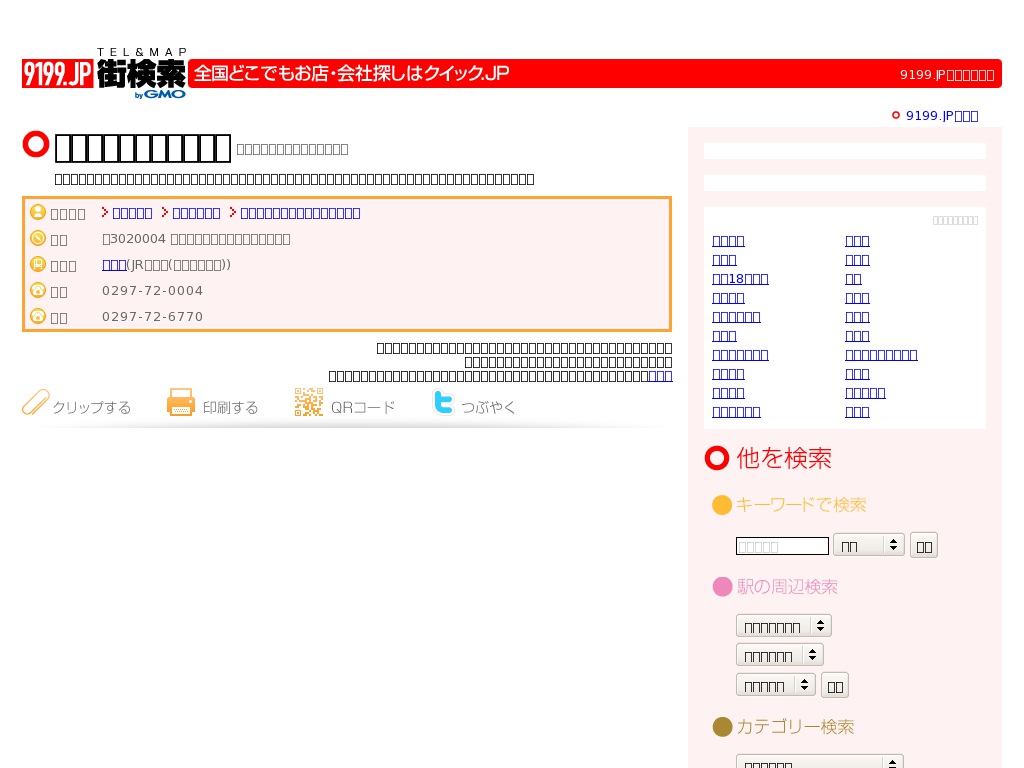
Task: Click the paperclip clip icon
Action: pos(36,402)
